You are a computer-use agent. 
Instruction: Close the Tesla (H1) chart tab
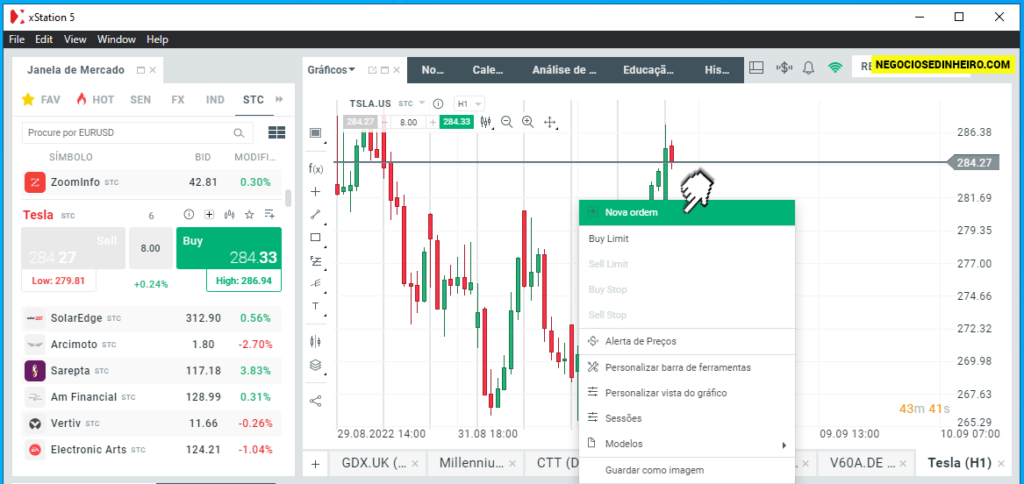(x=1000, y=464)
